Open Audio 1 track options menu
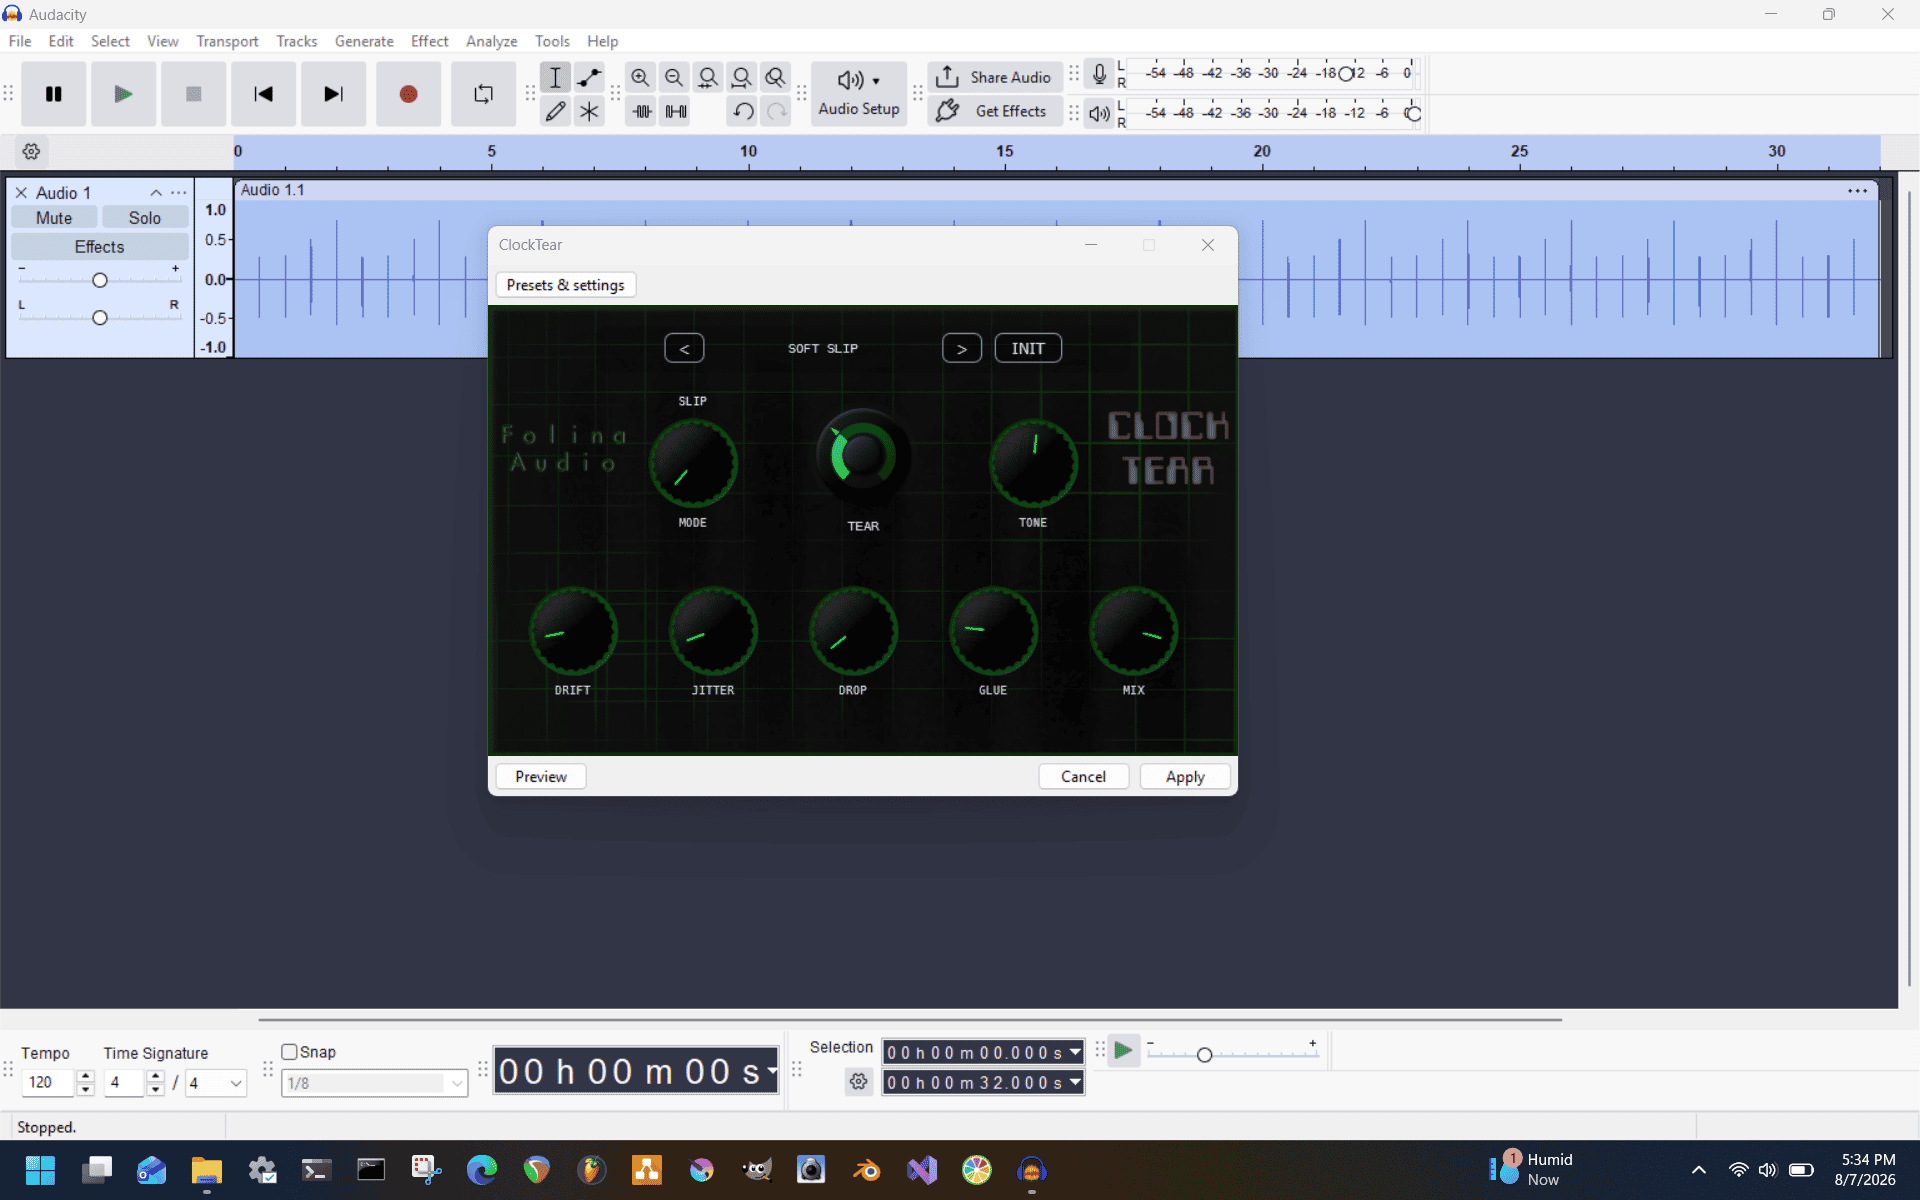This screenshot has height=1200, width=1920. (179, 193)
